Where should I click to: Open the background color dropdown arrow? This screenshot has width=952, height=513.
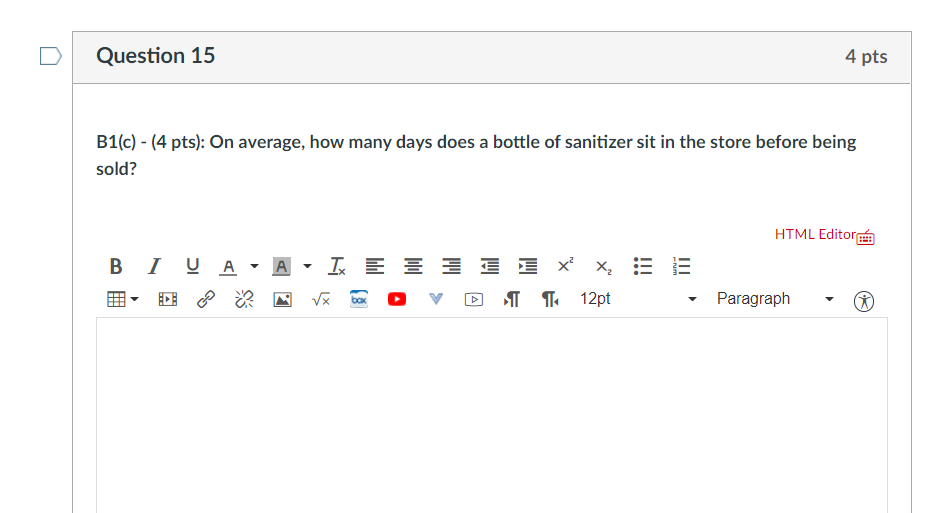[x=307, y=266]
